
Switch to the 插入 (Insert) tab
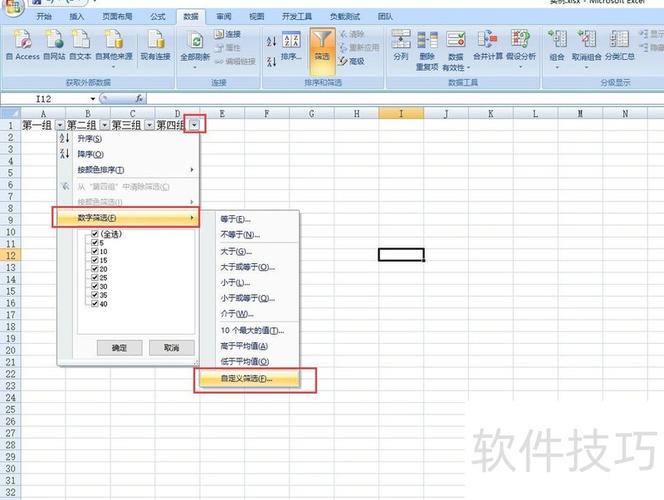pos(77,17)
